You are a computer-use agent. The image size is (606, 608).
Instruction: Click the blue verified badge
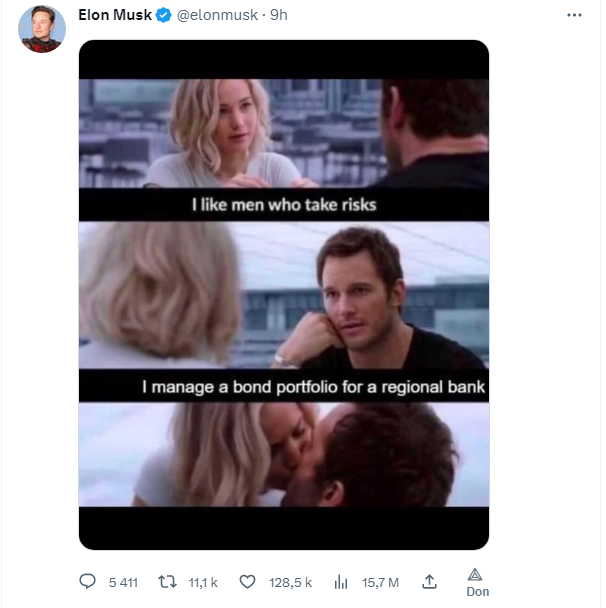click(165, 17)
